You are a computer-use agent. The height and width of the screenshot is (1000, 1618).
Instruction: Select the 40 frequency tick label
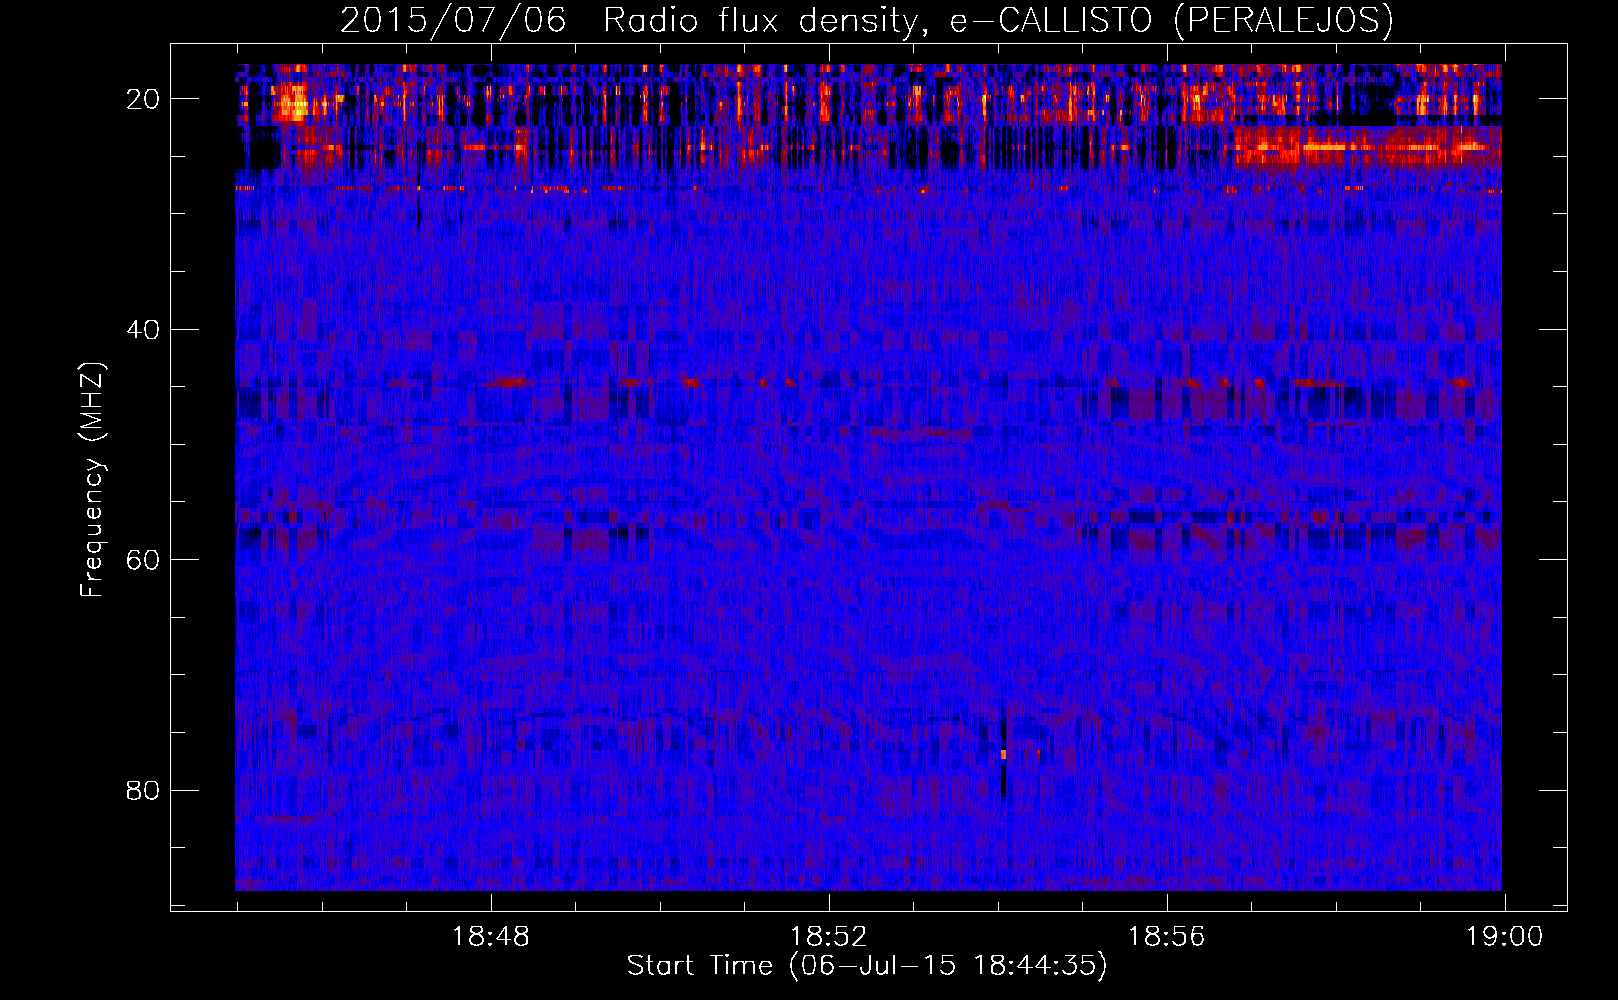click(144, 329)
